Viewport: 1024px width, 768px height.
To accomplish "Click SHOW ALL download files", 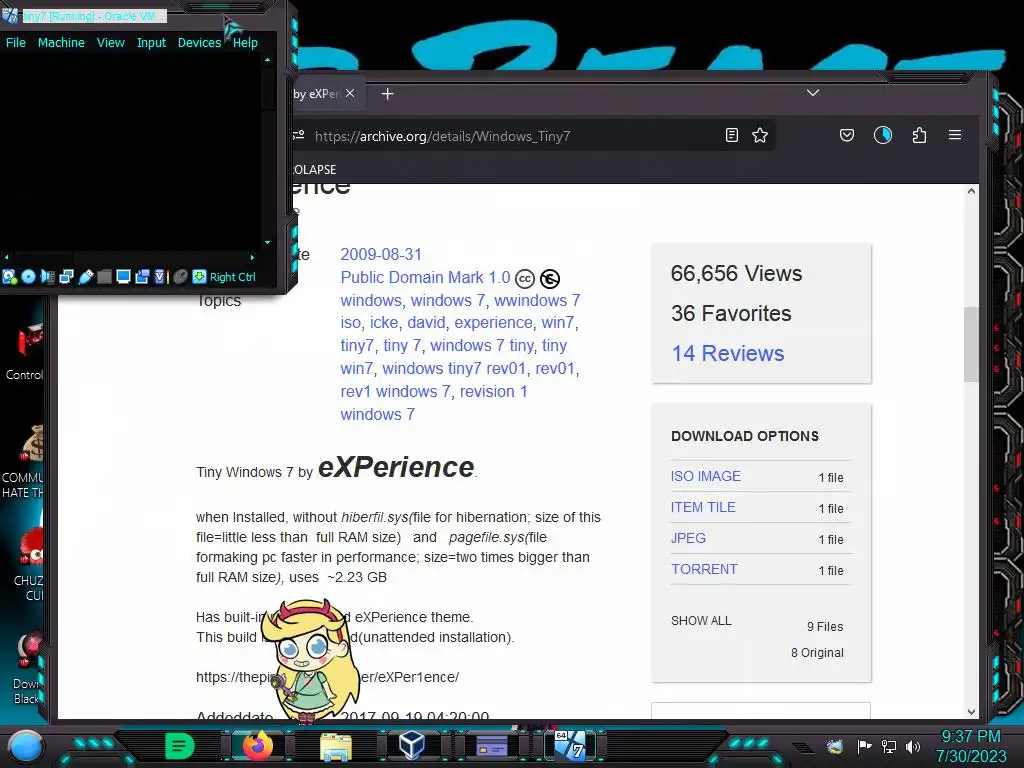I will 701,620.
